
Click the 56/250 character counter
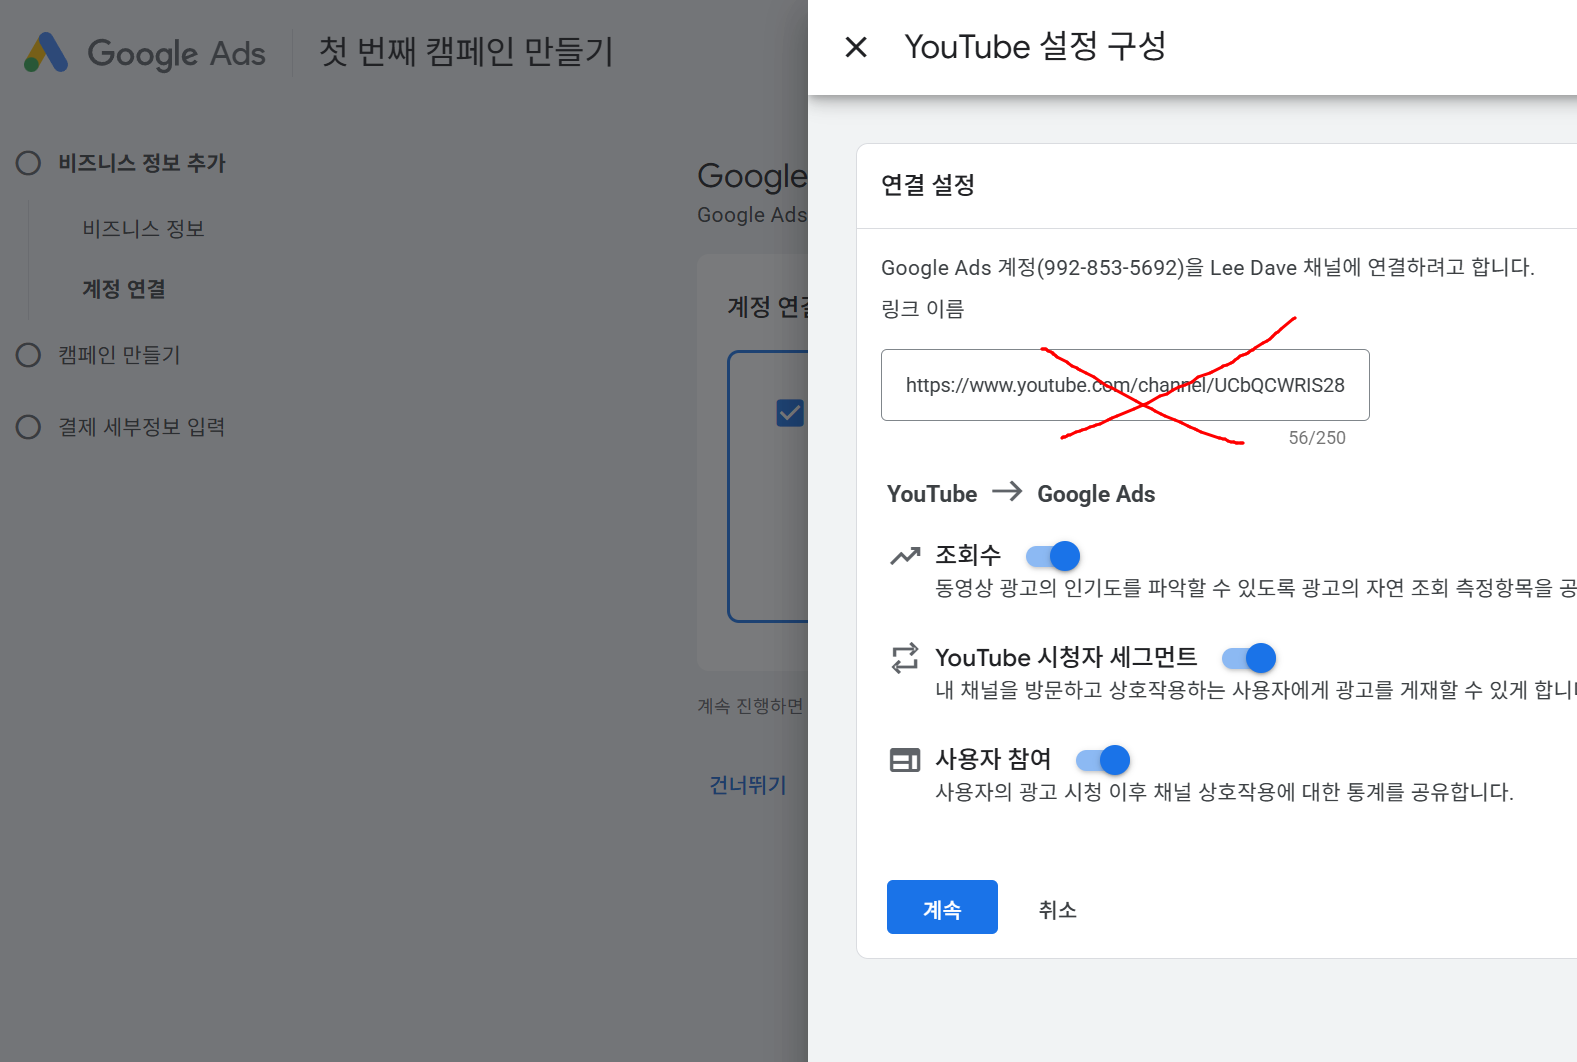pyautogui.click(x=1317, y=438)
